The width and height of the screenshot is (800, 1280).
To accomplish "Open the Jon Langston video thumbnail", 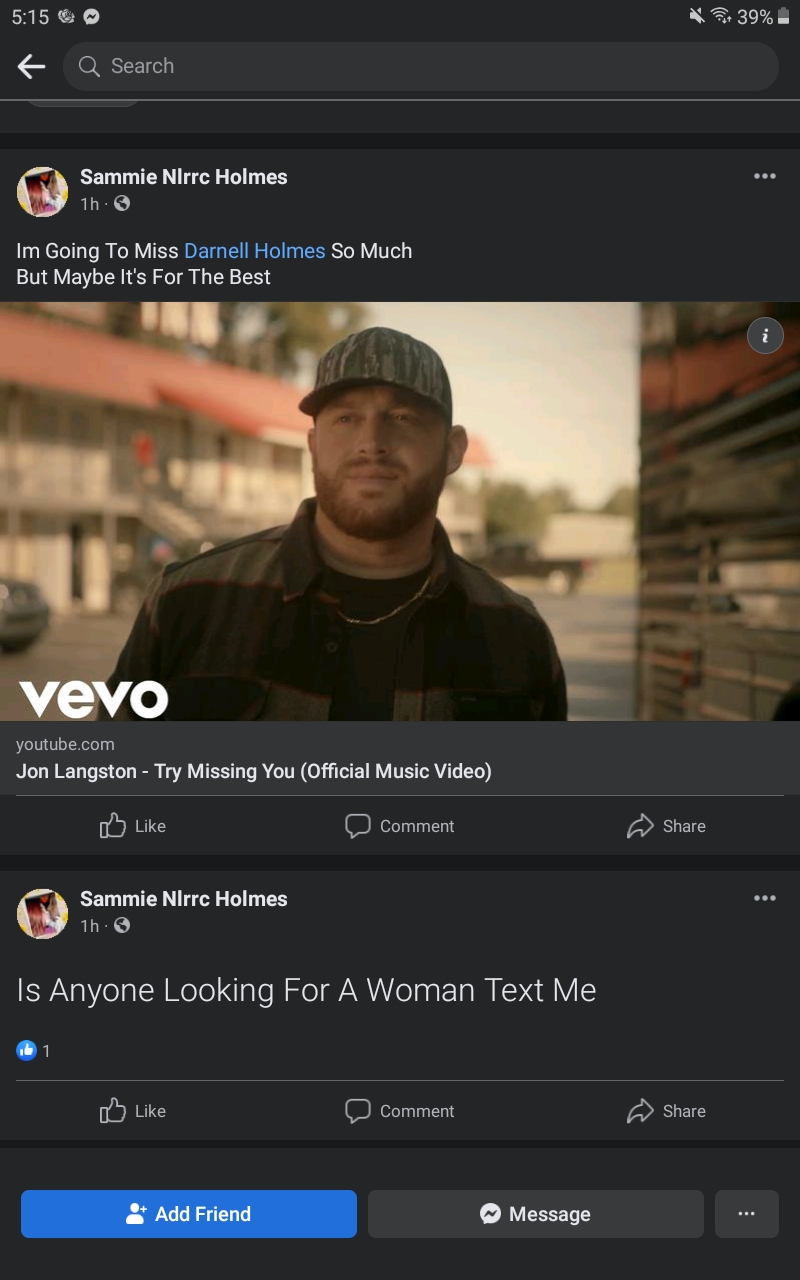I will point(400,511).
